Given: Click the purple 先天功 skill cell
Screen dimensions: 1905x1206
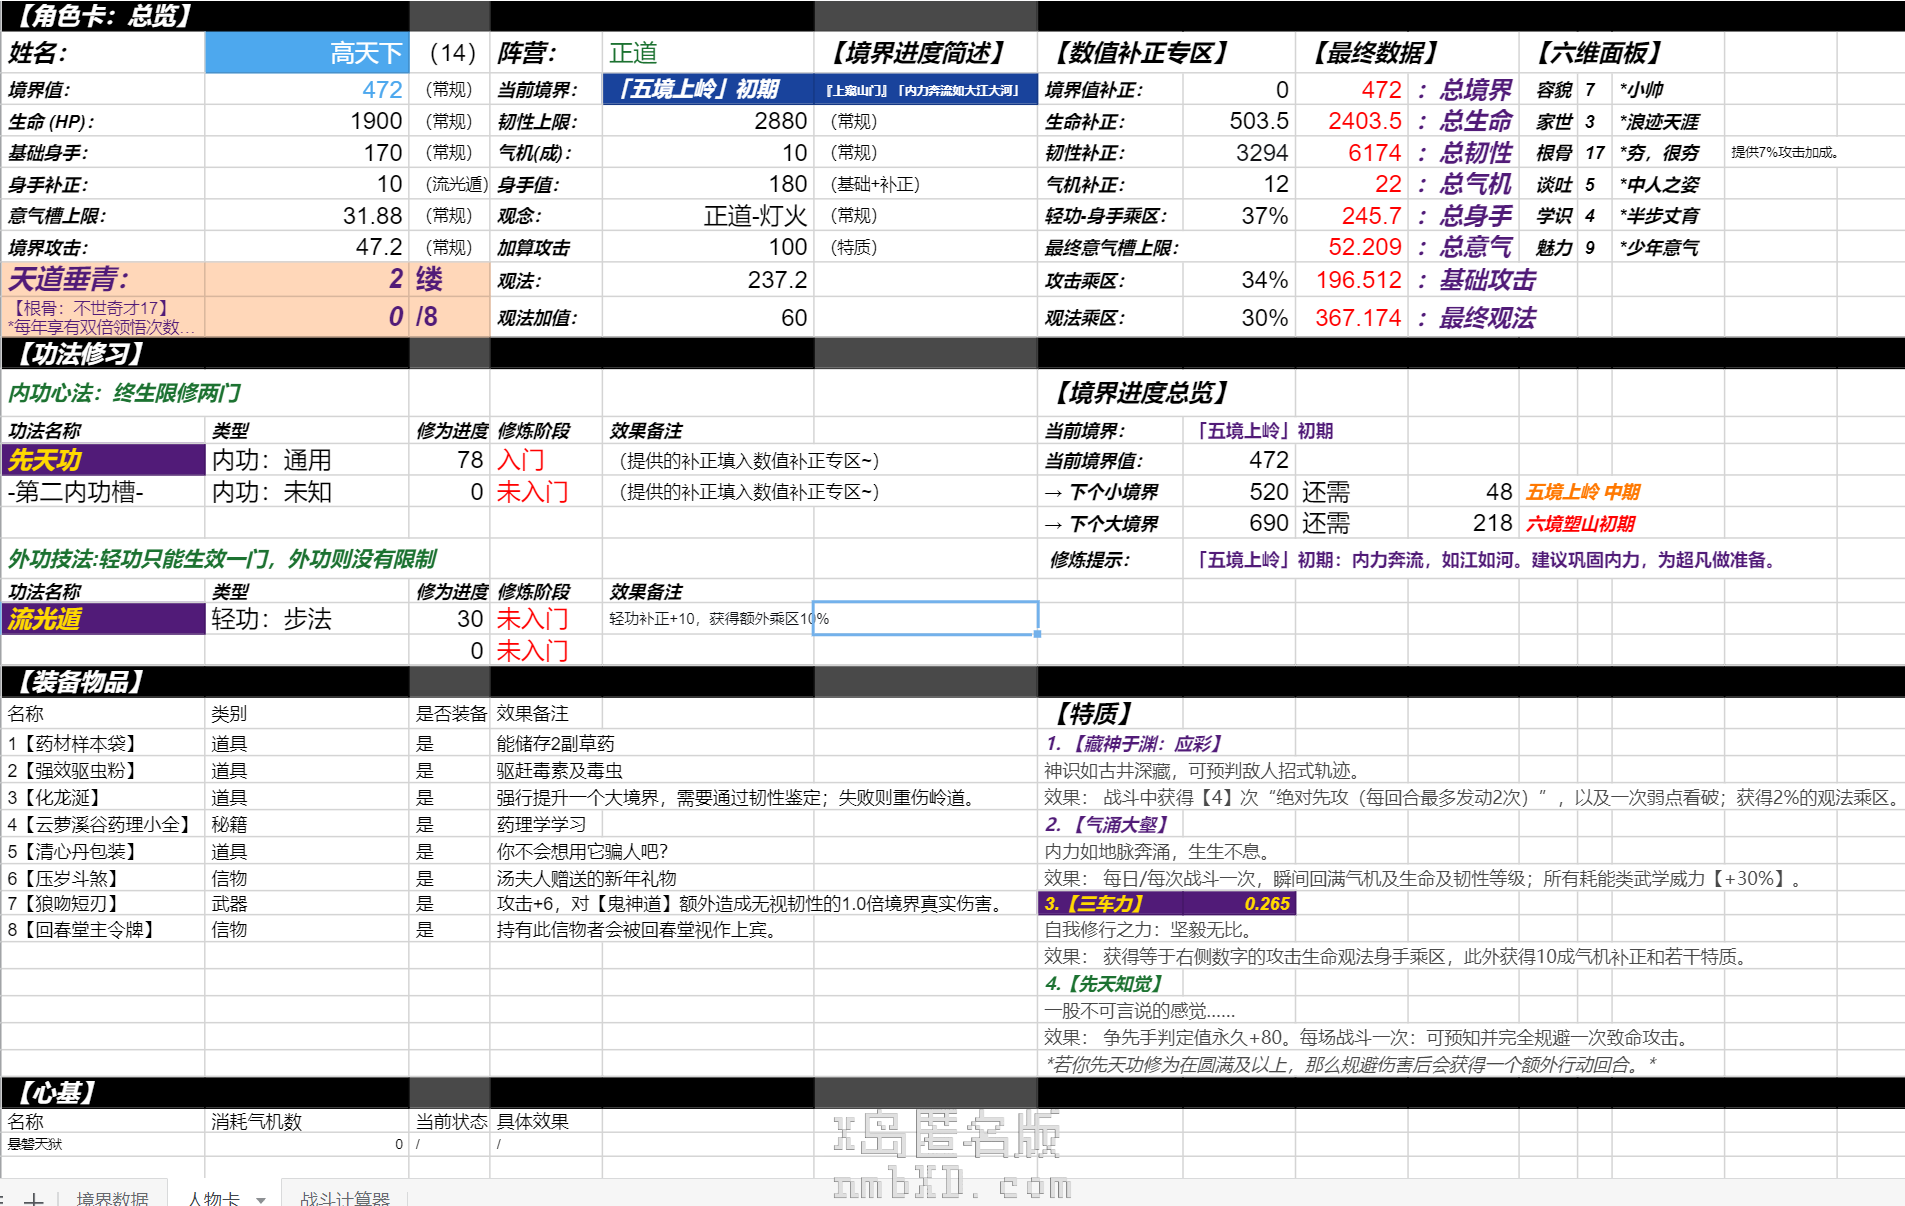Looking at the screenshot, I should [103, 460].
